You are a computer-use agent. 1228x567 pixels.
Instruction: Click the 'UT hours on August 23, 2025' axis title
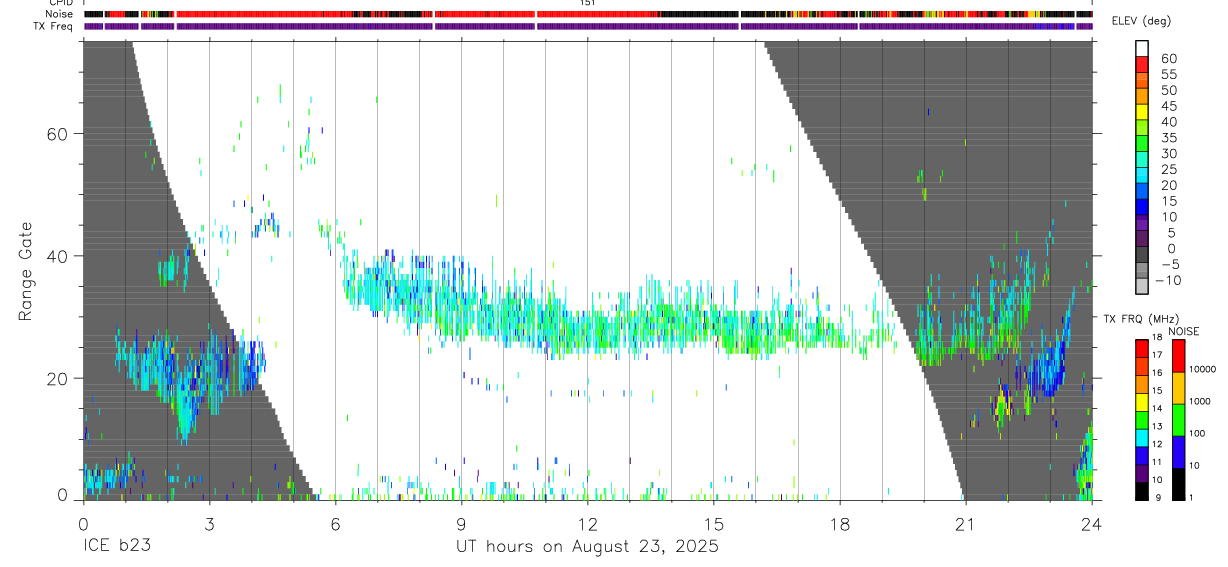(588, 547)
